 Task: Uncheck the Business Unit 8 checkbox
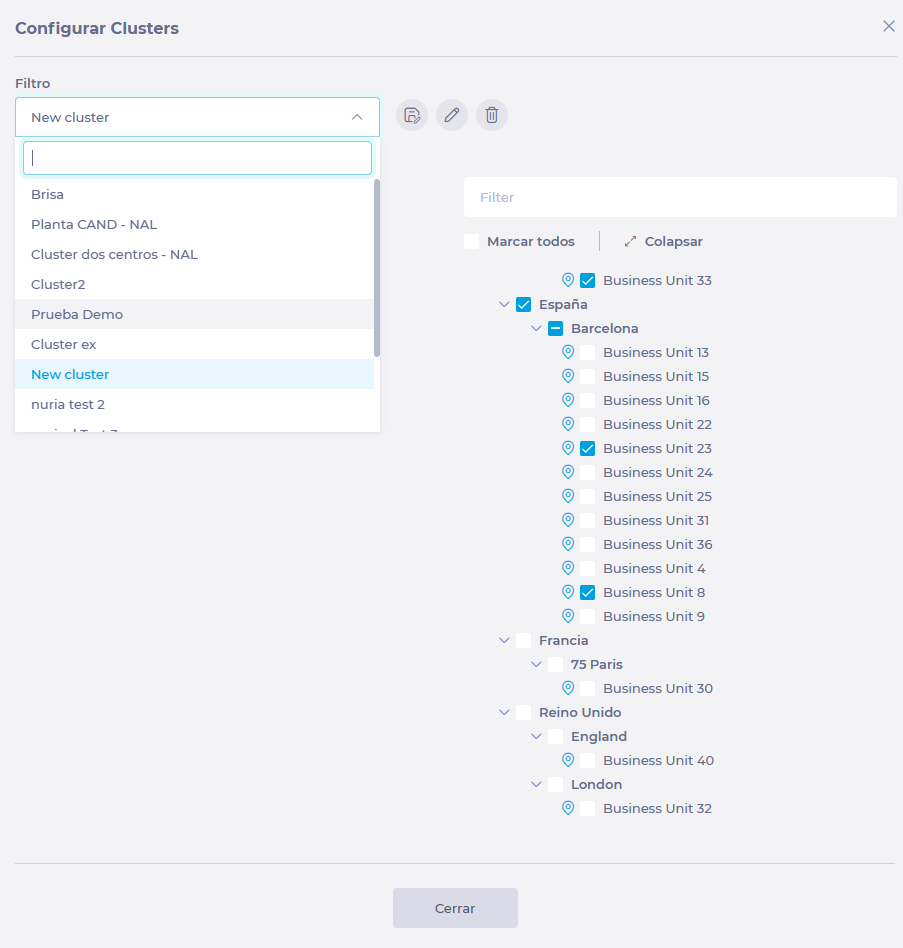(588, 592)
